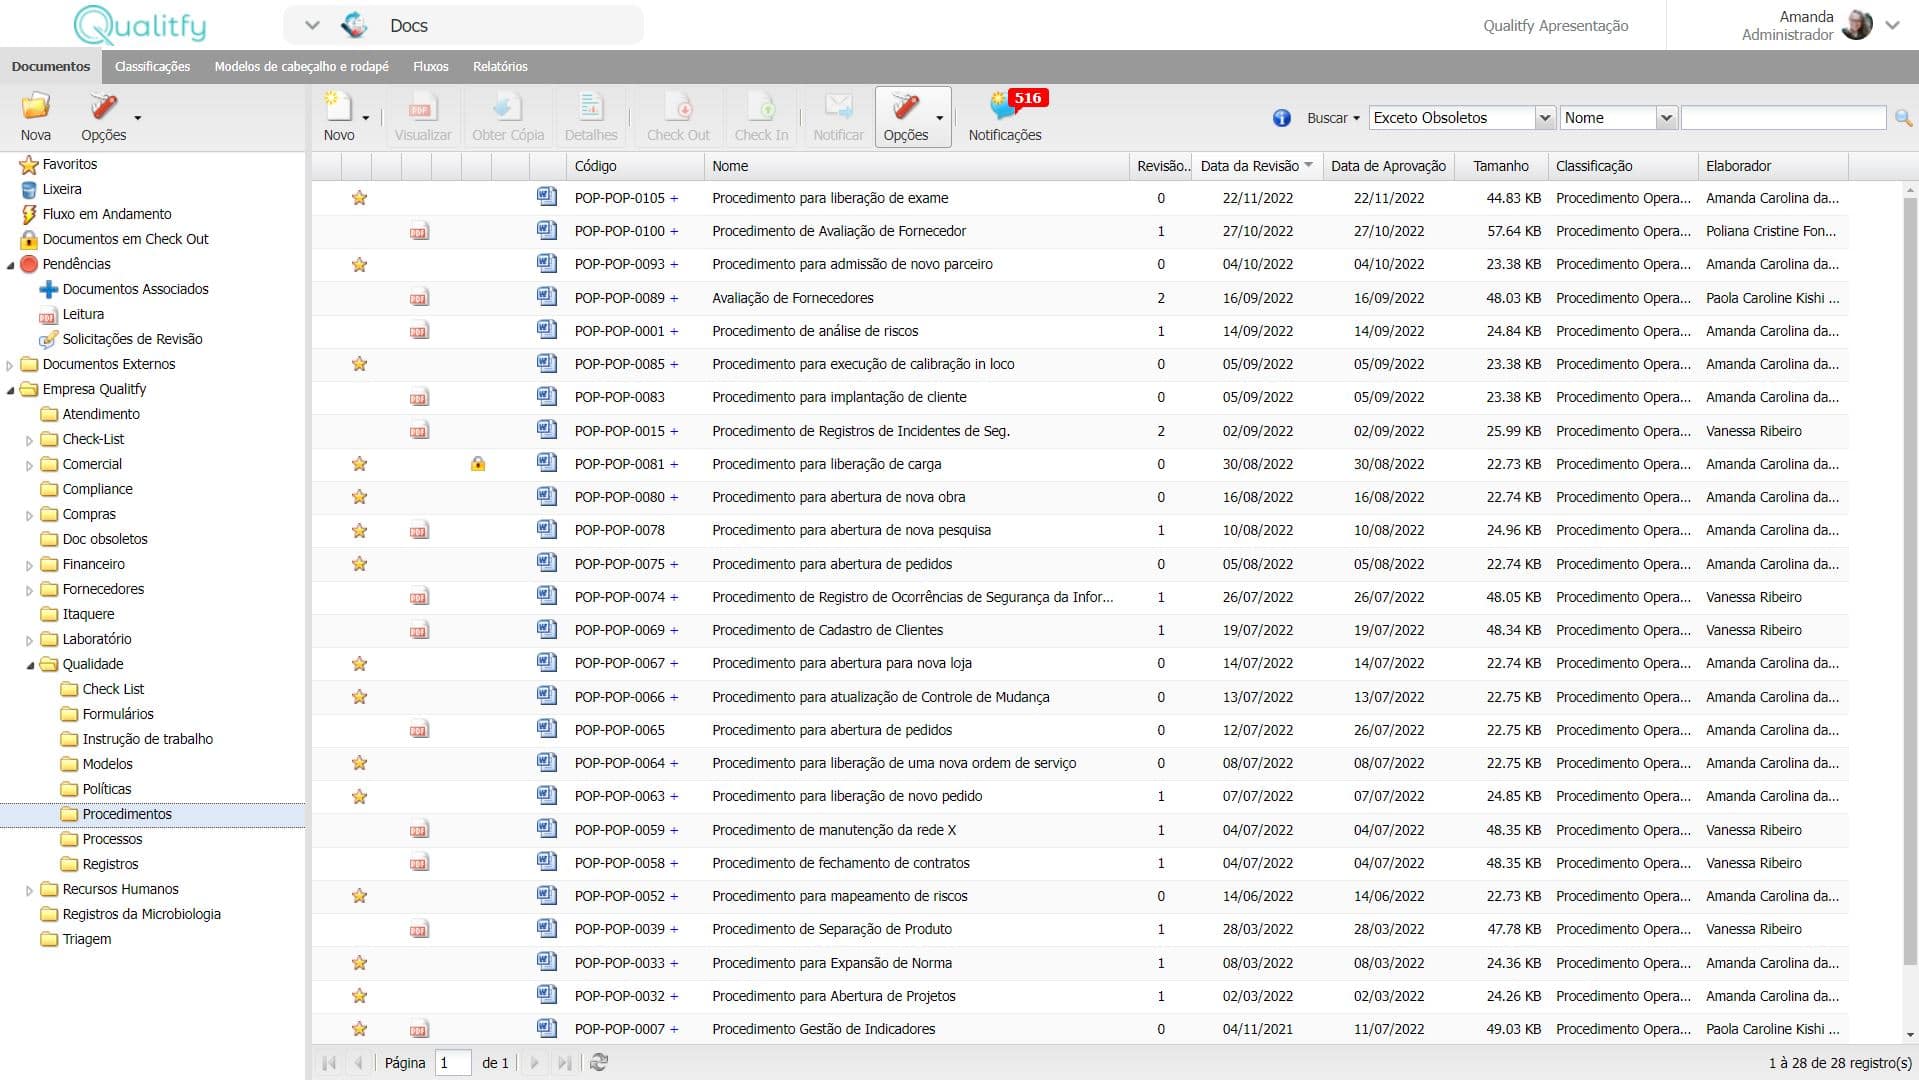Screen dimensions: 1919x1080
Task: Switch to the Classificações tab
Action: 152,67
